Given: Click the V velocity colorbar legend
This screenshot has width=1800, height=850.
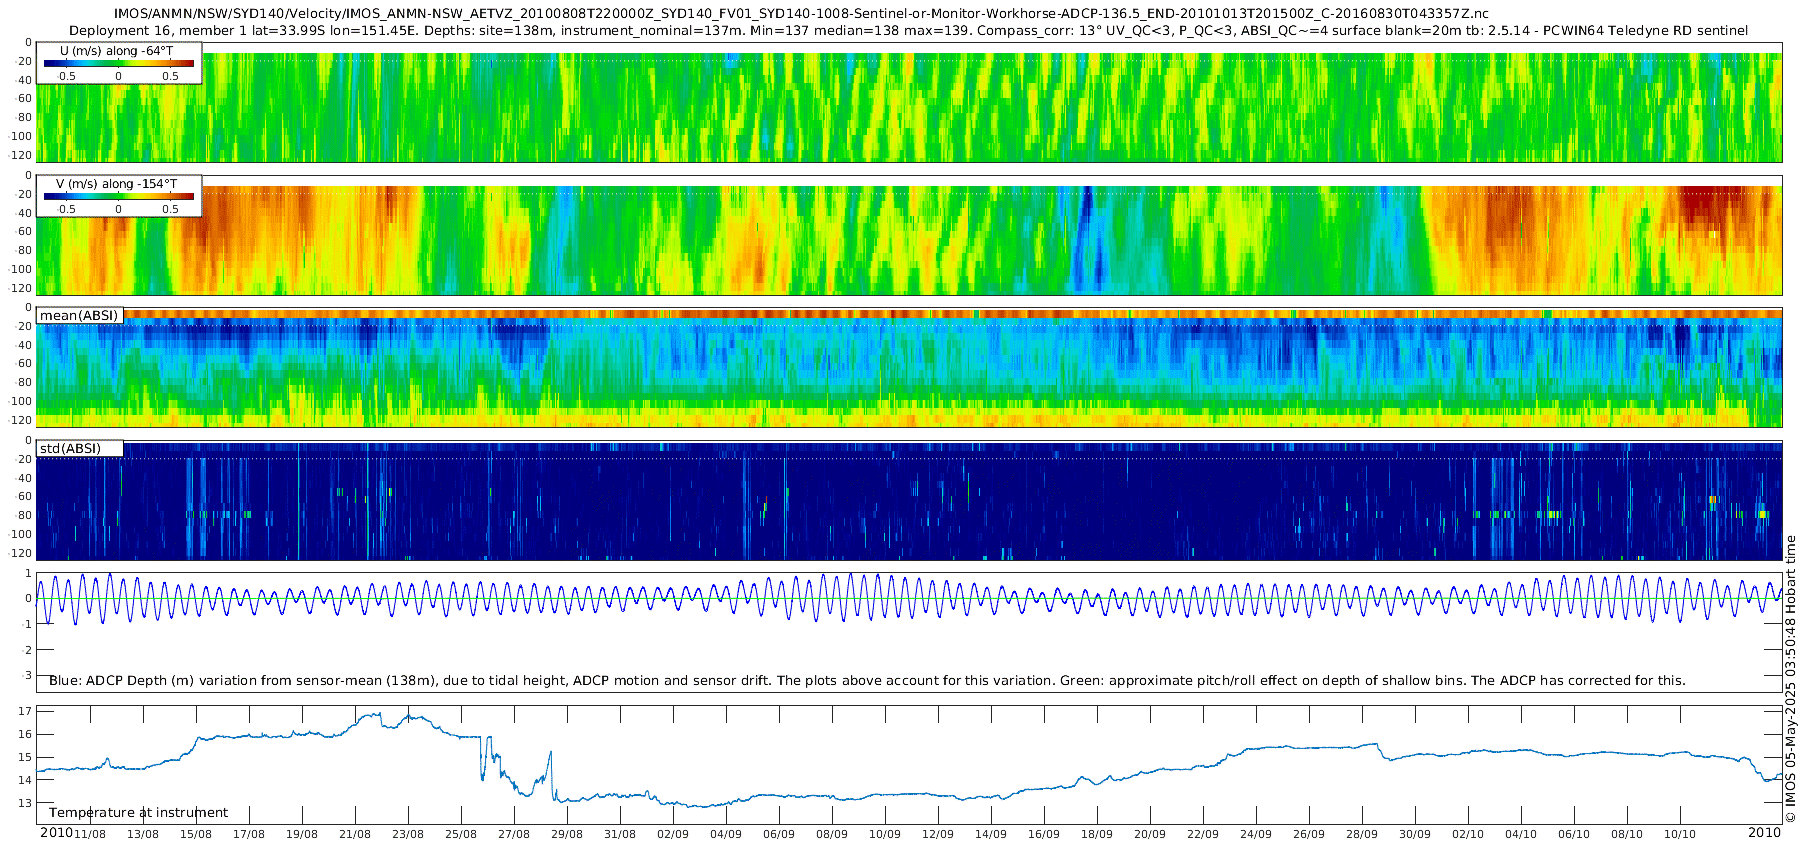Looking at the screenshot, I should pos(118,197).
